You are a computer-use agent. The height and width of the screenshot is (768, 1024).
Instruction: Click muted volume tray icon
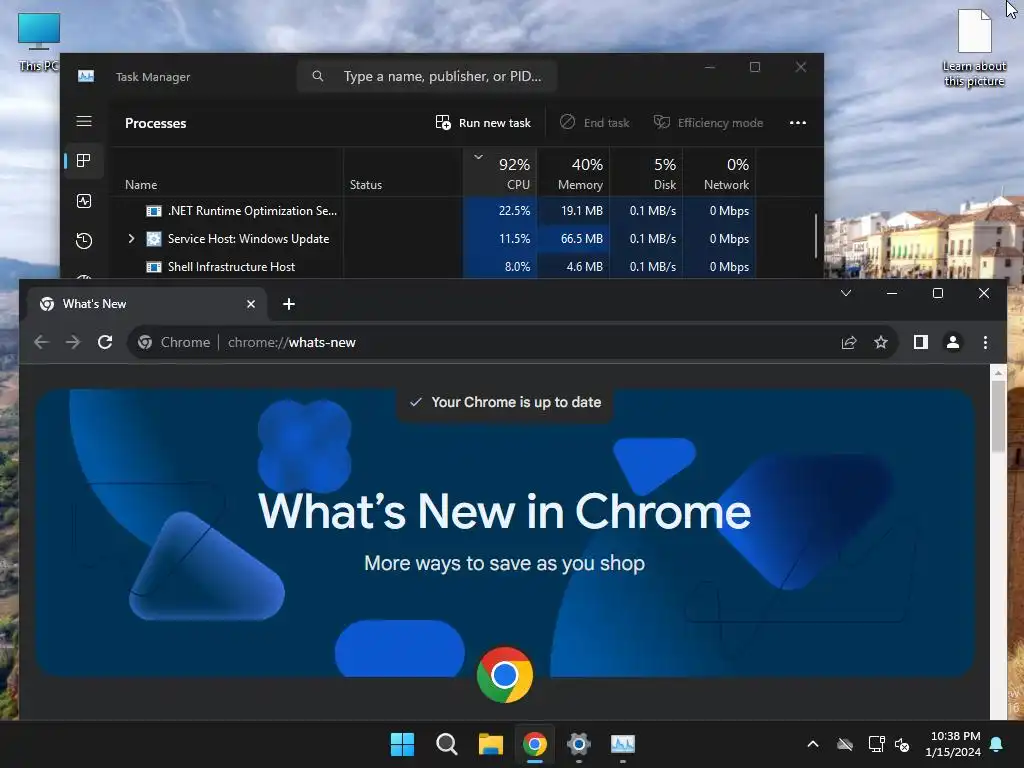[902, 744]
